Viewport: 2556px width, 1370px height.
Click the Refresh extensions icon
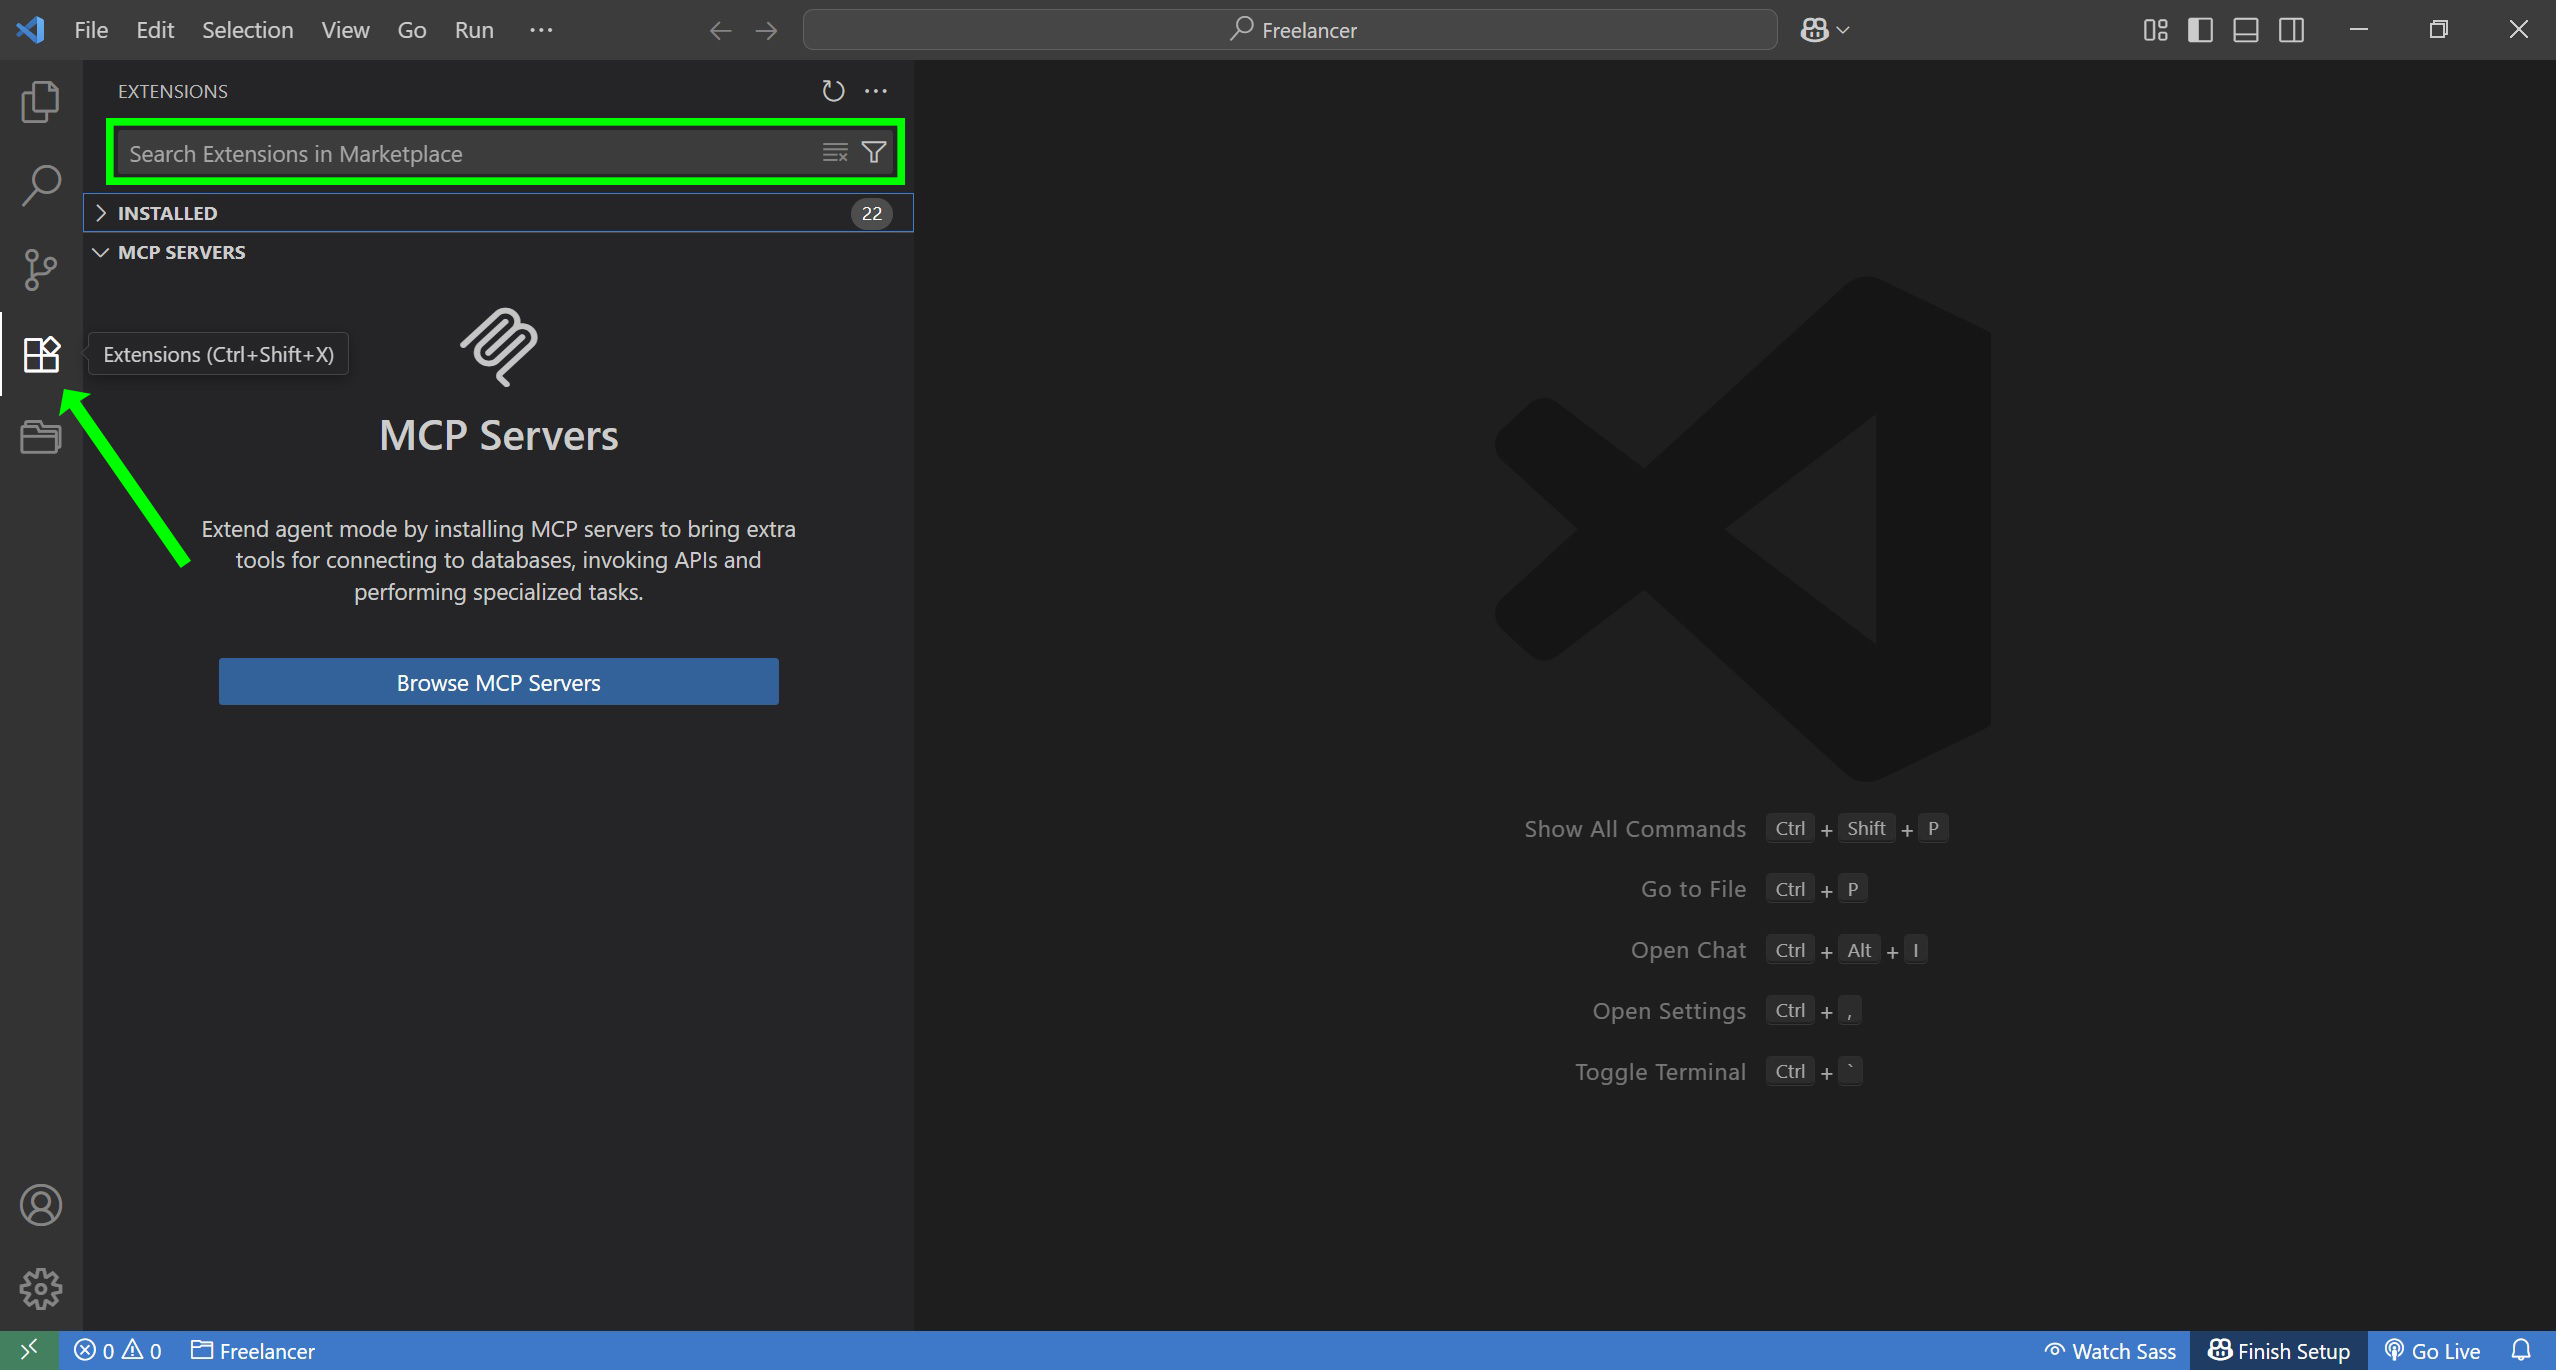(x=833, y=91)
